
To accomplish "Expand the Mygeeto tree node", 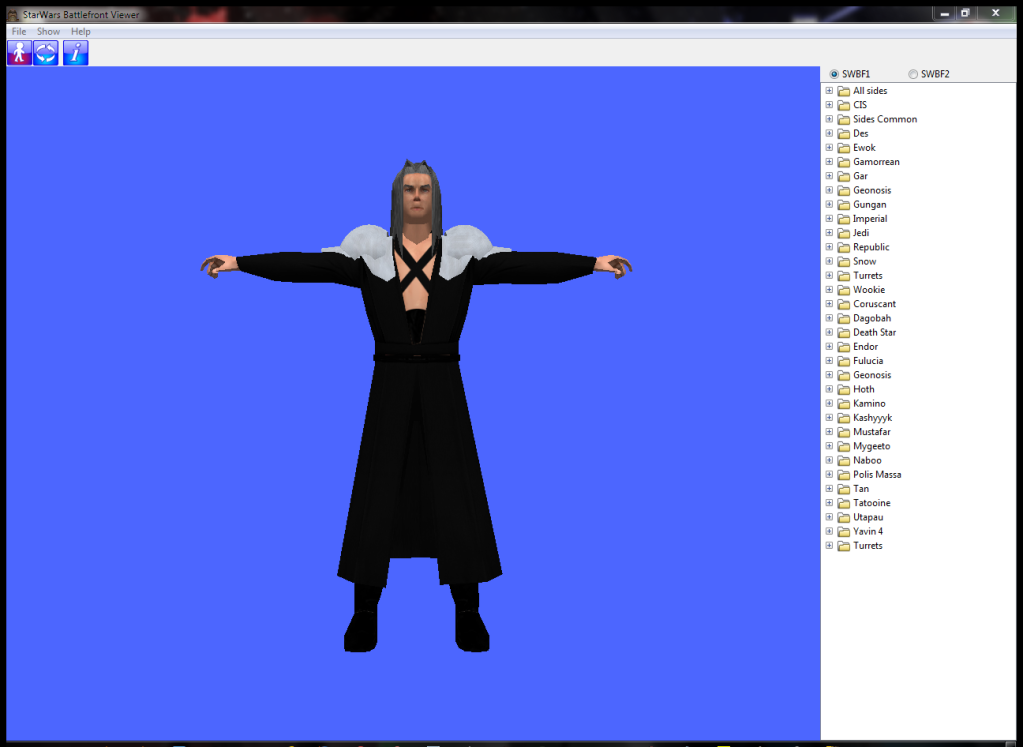I will coord(829,446).
